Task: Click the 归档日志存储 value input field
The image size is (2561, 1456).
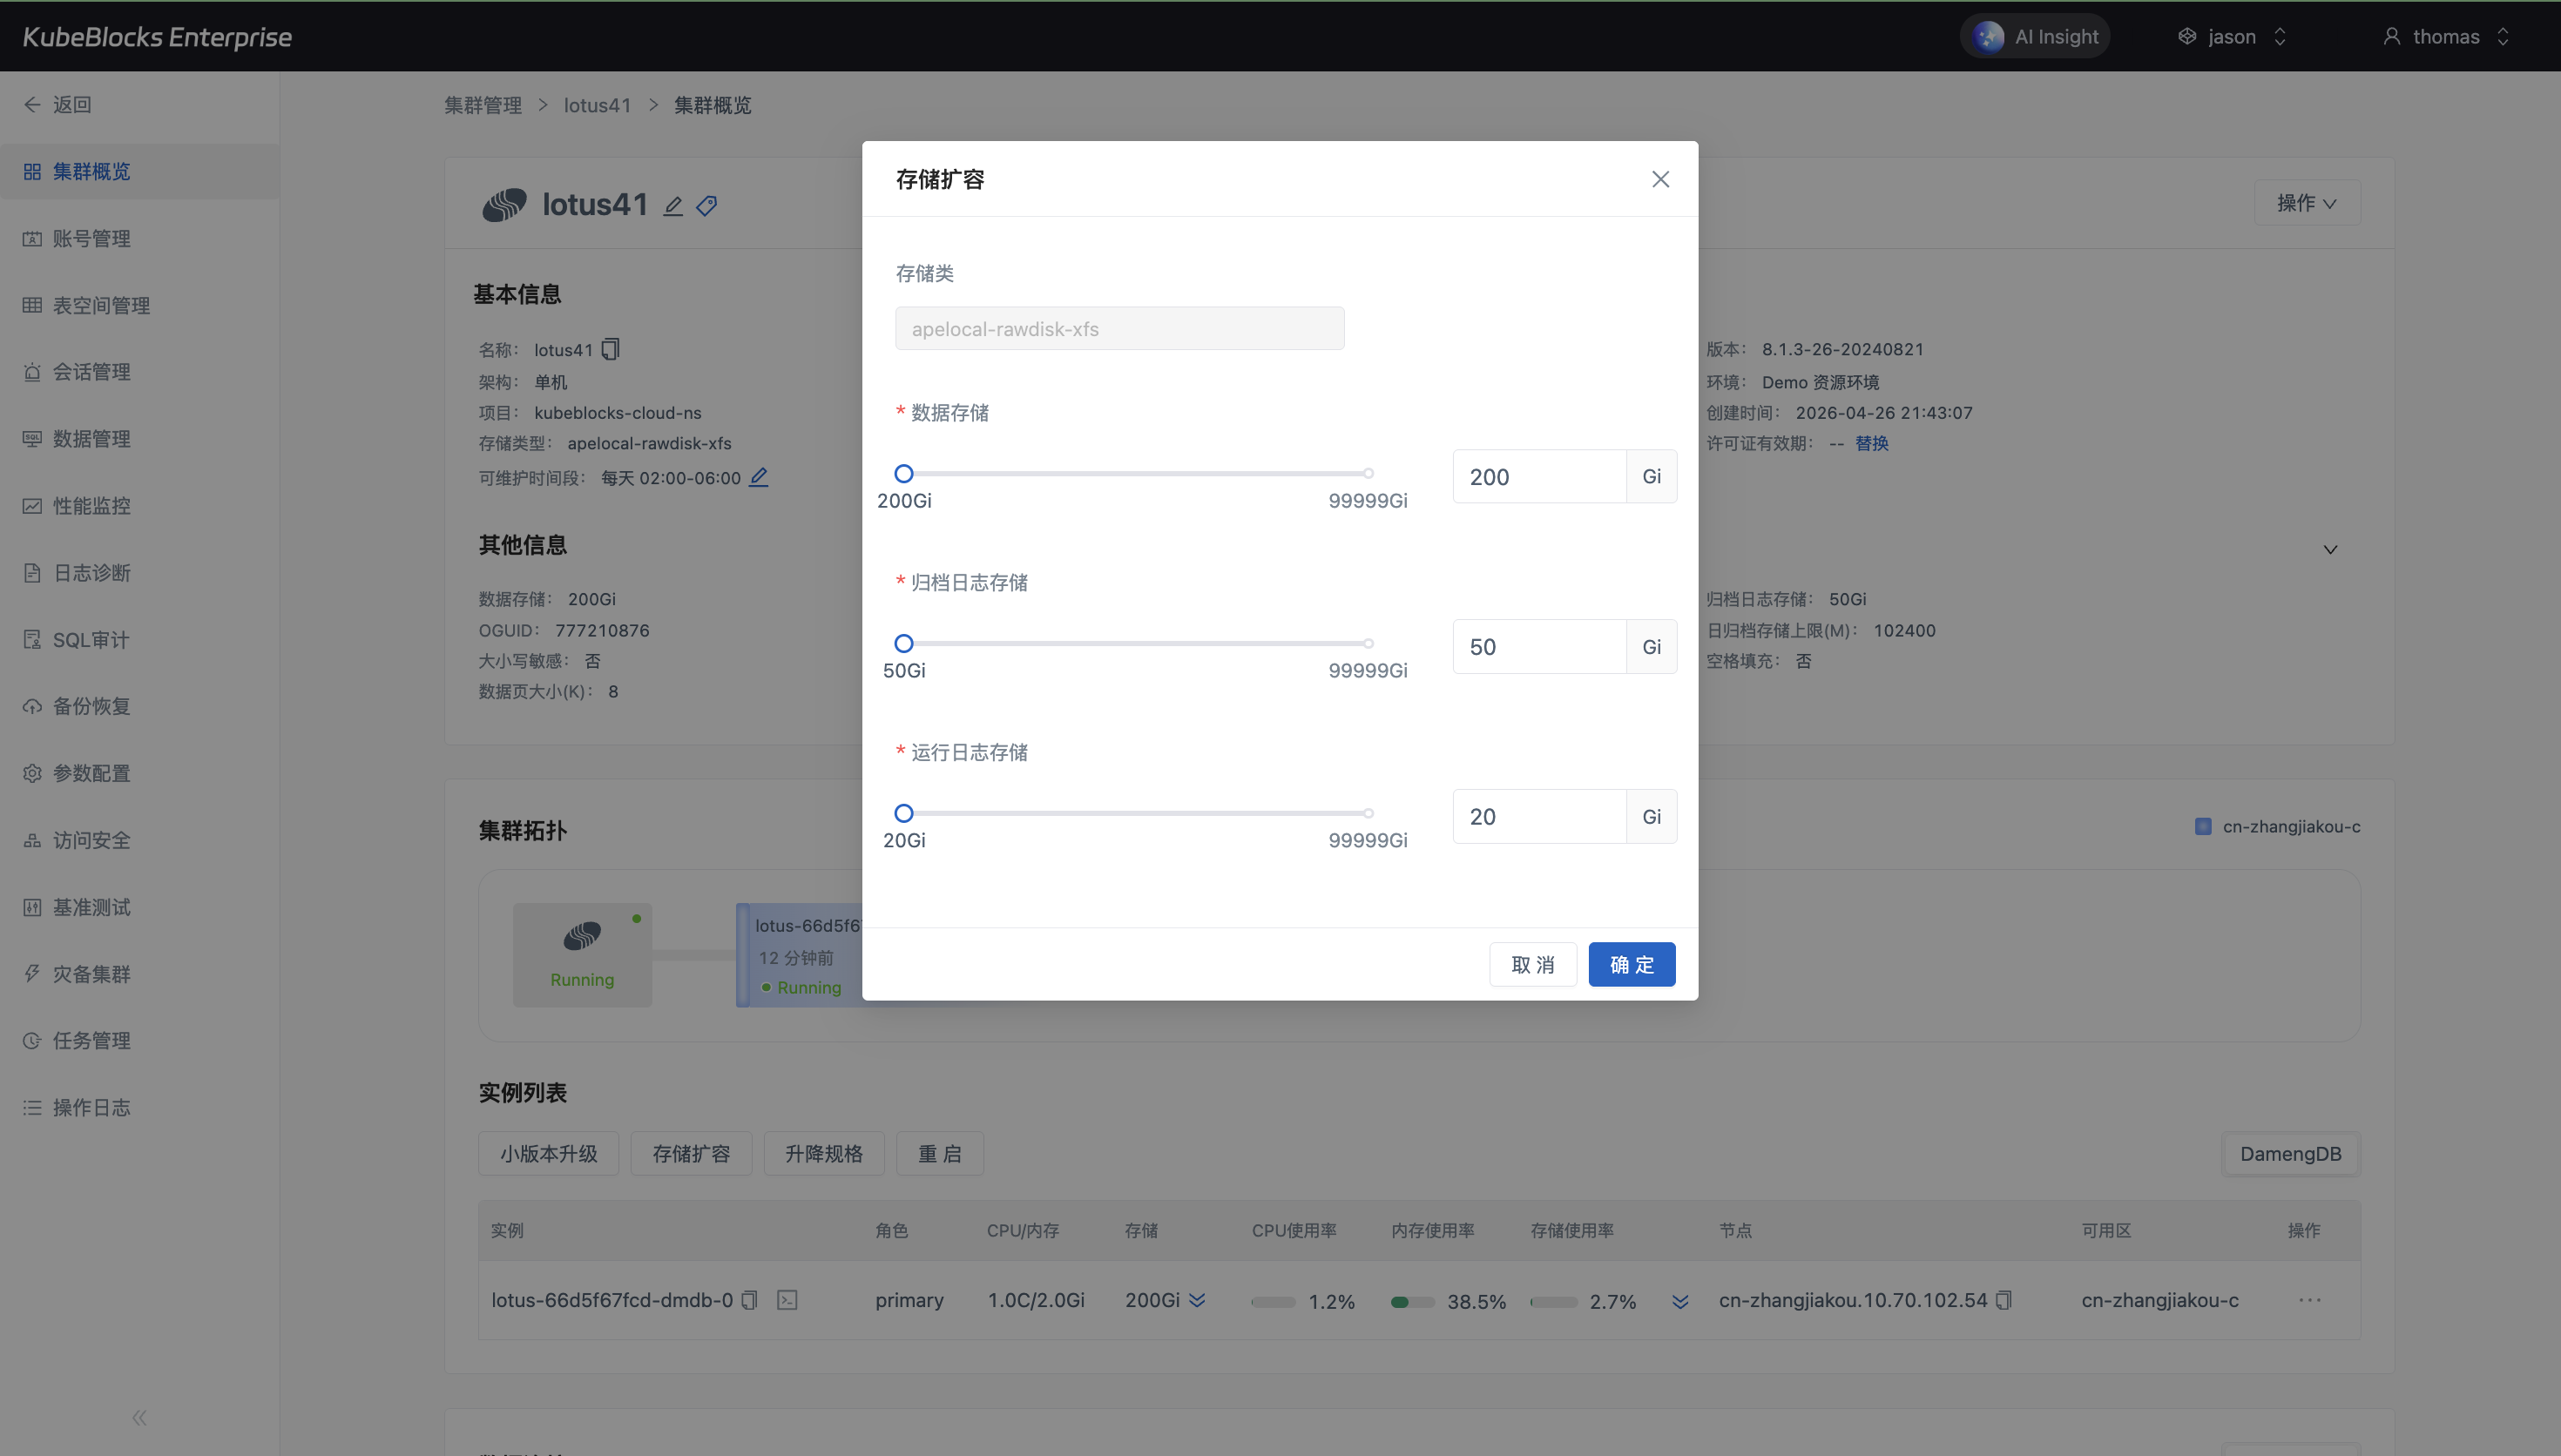Action: click(1538, 647)
